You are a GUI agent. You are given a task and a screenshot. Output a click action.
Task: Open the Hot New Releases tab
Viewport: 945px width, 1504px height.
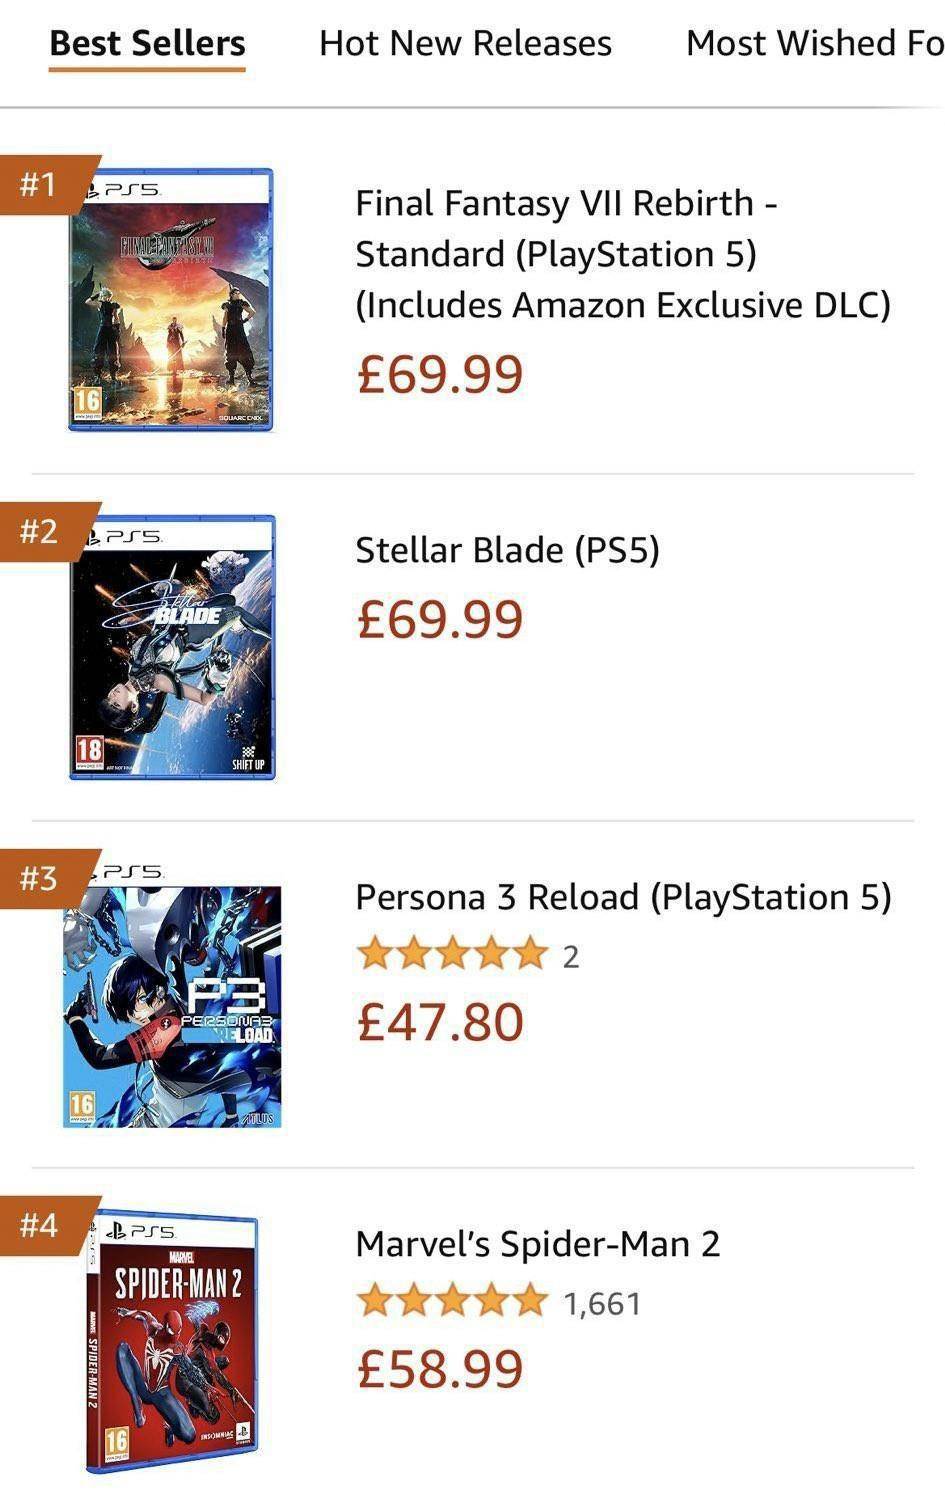pyautogui.click(x=465, y=44)
